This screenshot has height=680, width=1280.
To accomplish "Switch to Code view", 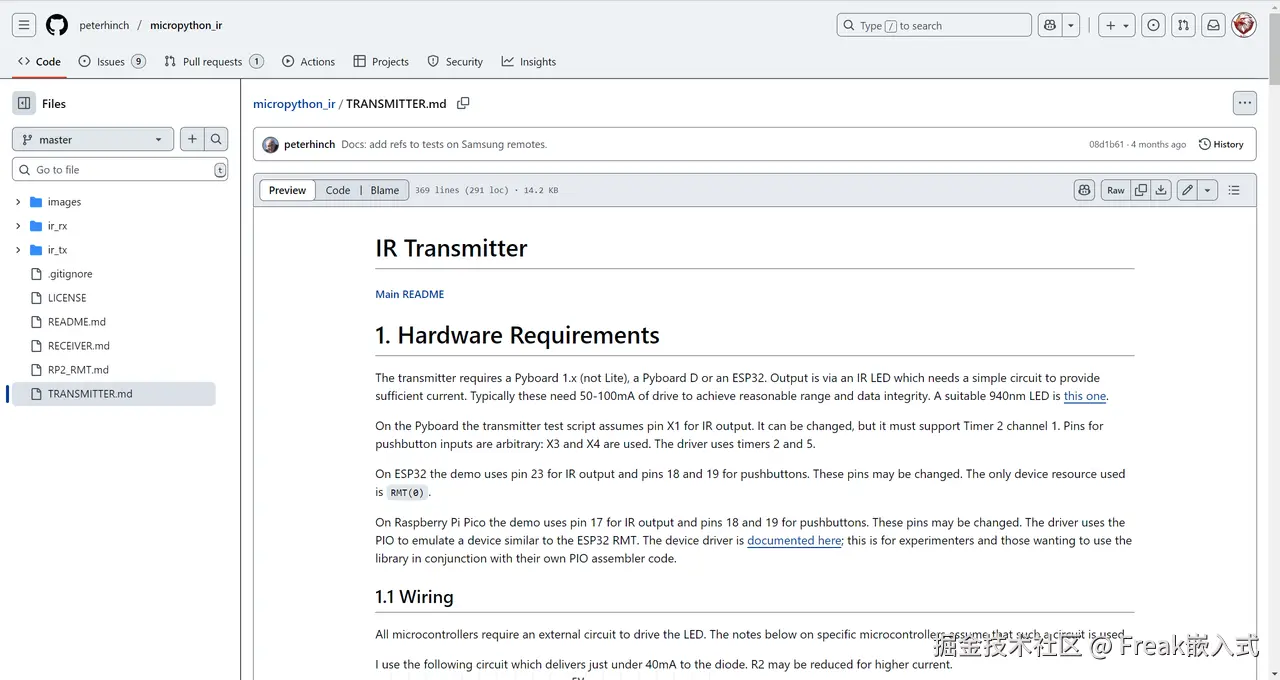I will pyautogui.click(x=338, y=190).
